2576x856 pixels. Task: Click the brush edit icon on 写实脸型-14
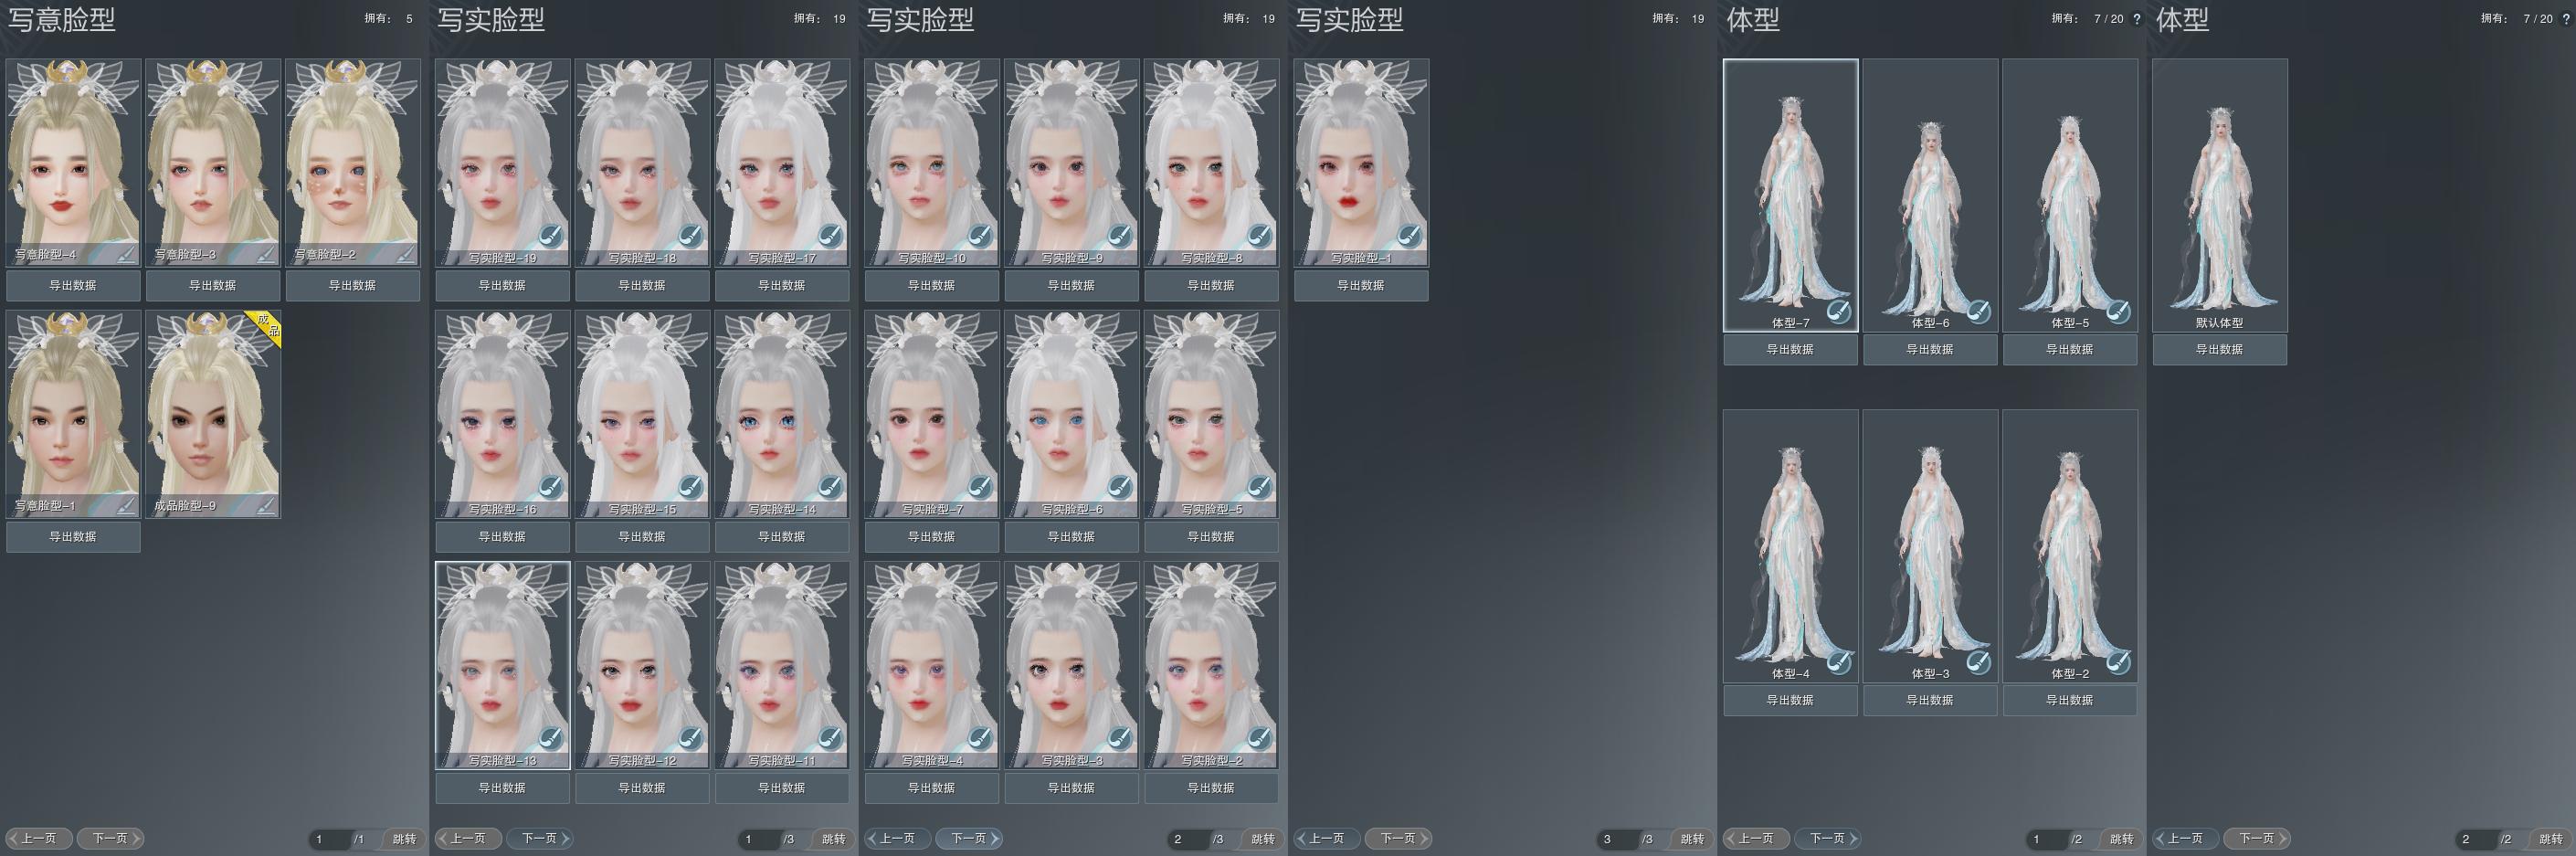point(830,488)
